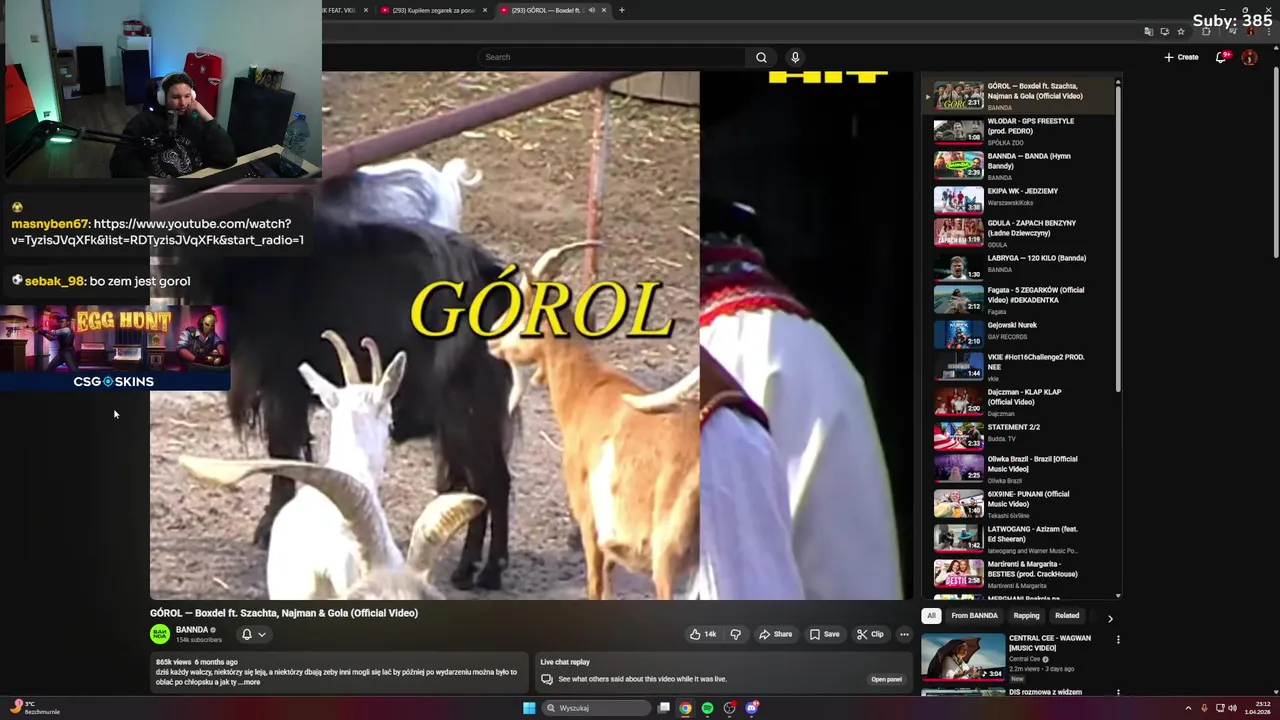
Task: Click the Save button
Action: click(824, 634)
